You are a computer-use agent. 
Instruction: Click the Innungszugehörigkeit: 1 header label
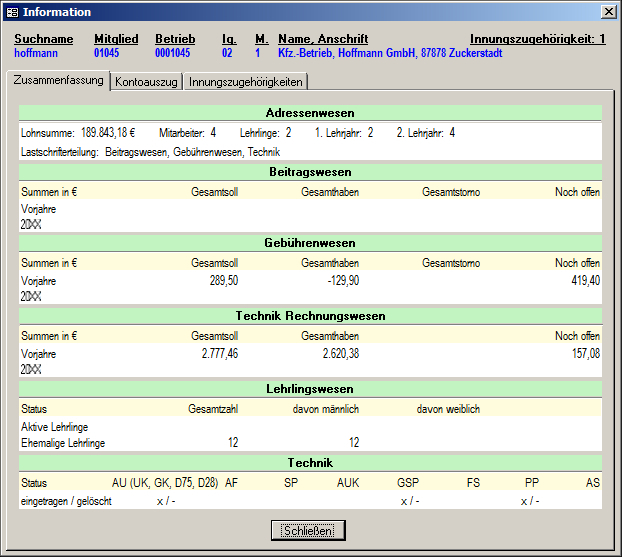(x=537, y=39)
